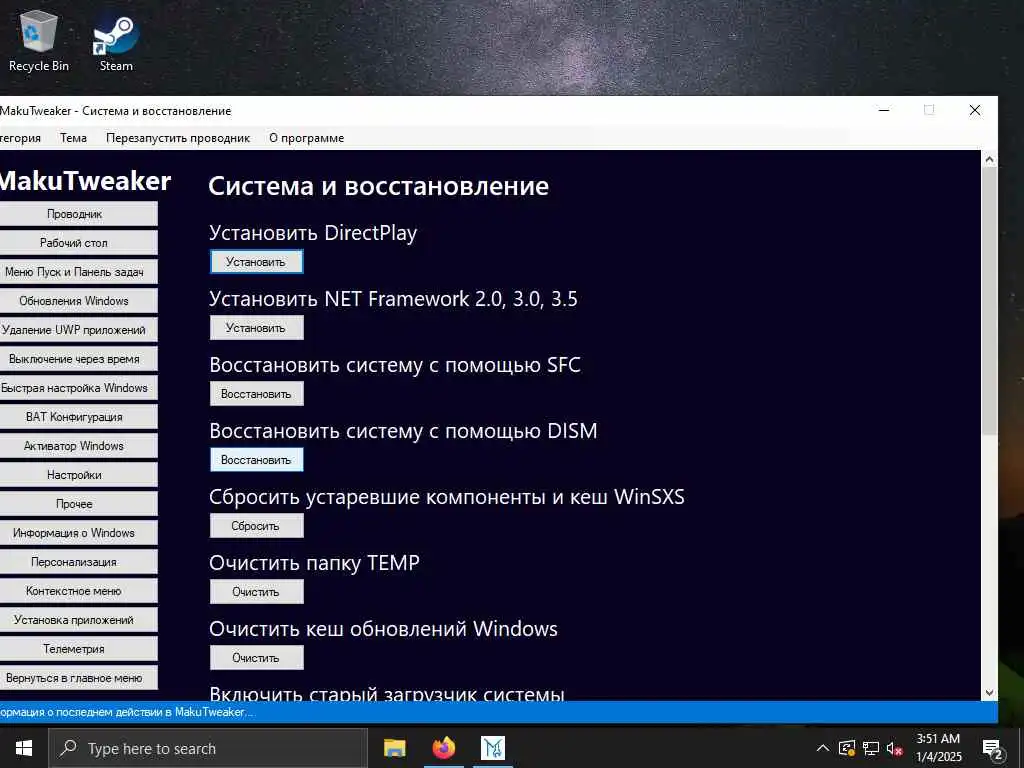Open Информация о Windows category

click(x=78, y=533)
